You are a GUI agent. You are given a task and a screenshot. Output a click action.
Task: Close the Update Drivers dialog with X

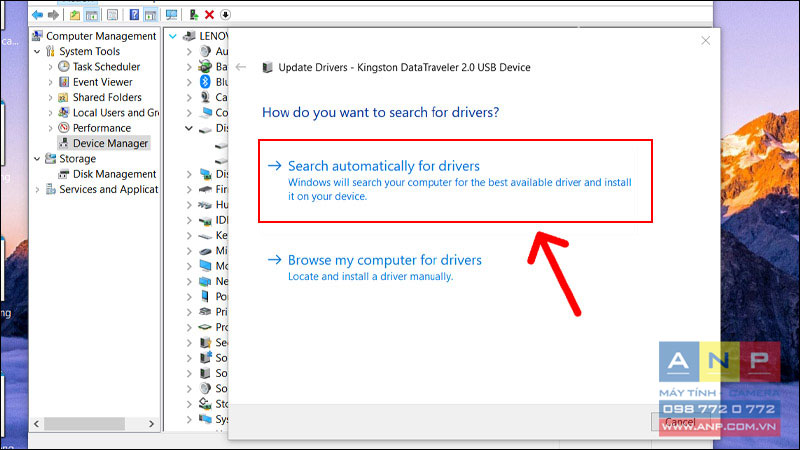coord(706,40)
